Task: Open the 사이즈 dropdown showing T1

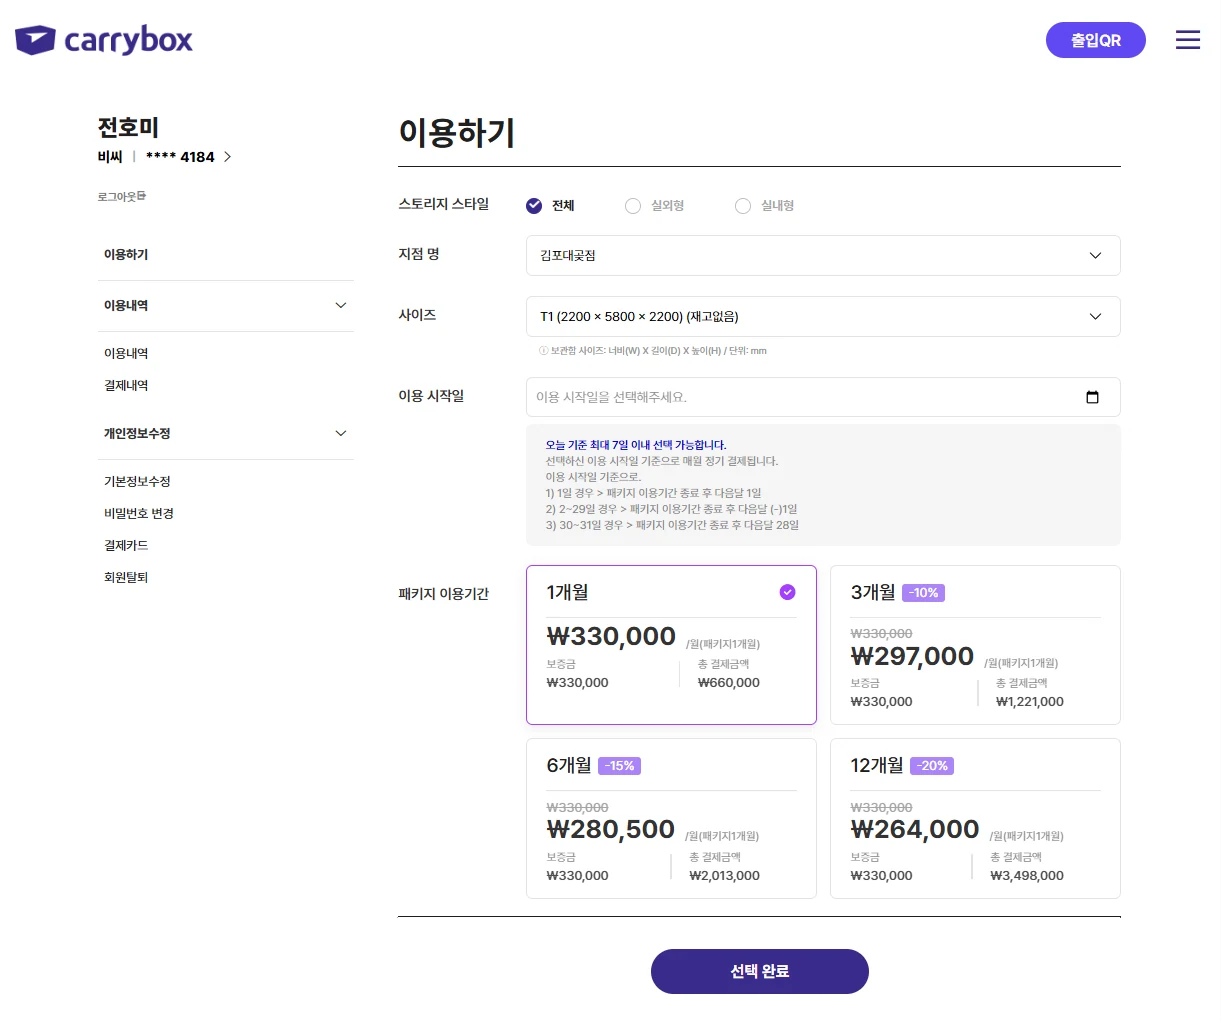Action: [x=823, y=316]
